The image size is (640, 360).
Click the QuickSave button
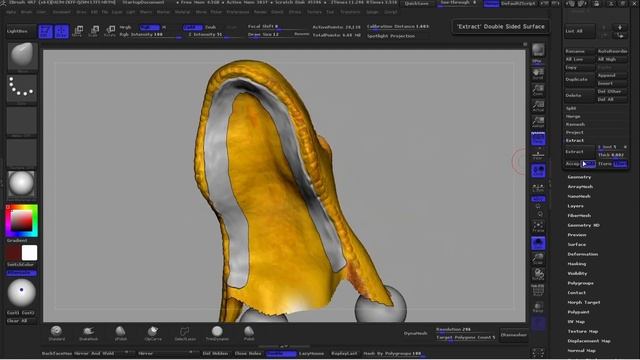tap(417, 3)
